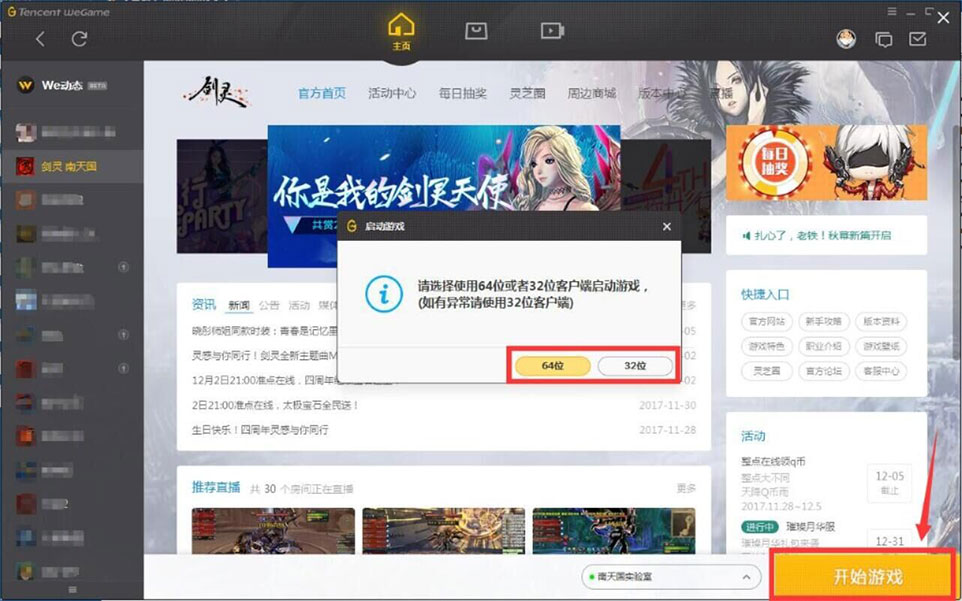Open 版本资料 quick link
Viewport: 962px width, 601px height.
[x=881, y=321]
